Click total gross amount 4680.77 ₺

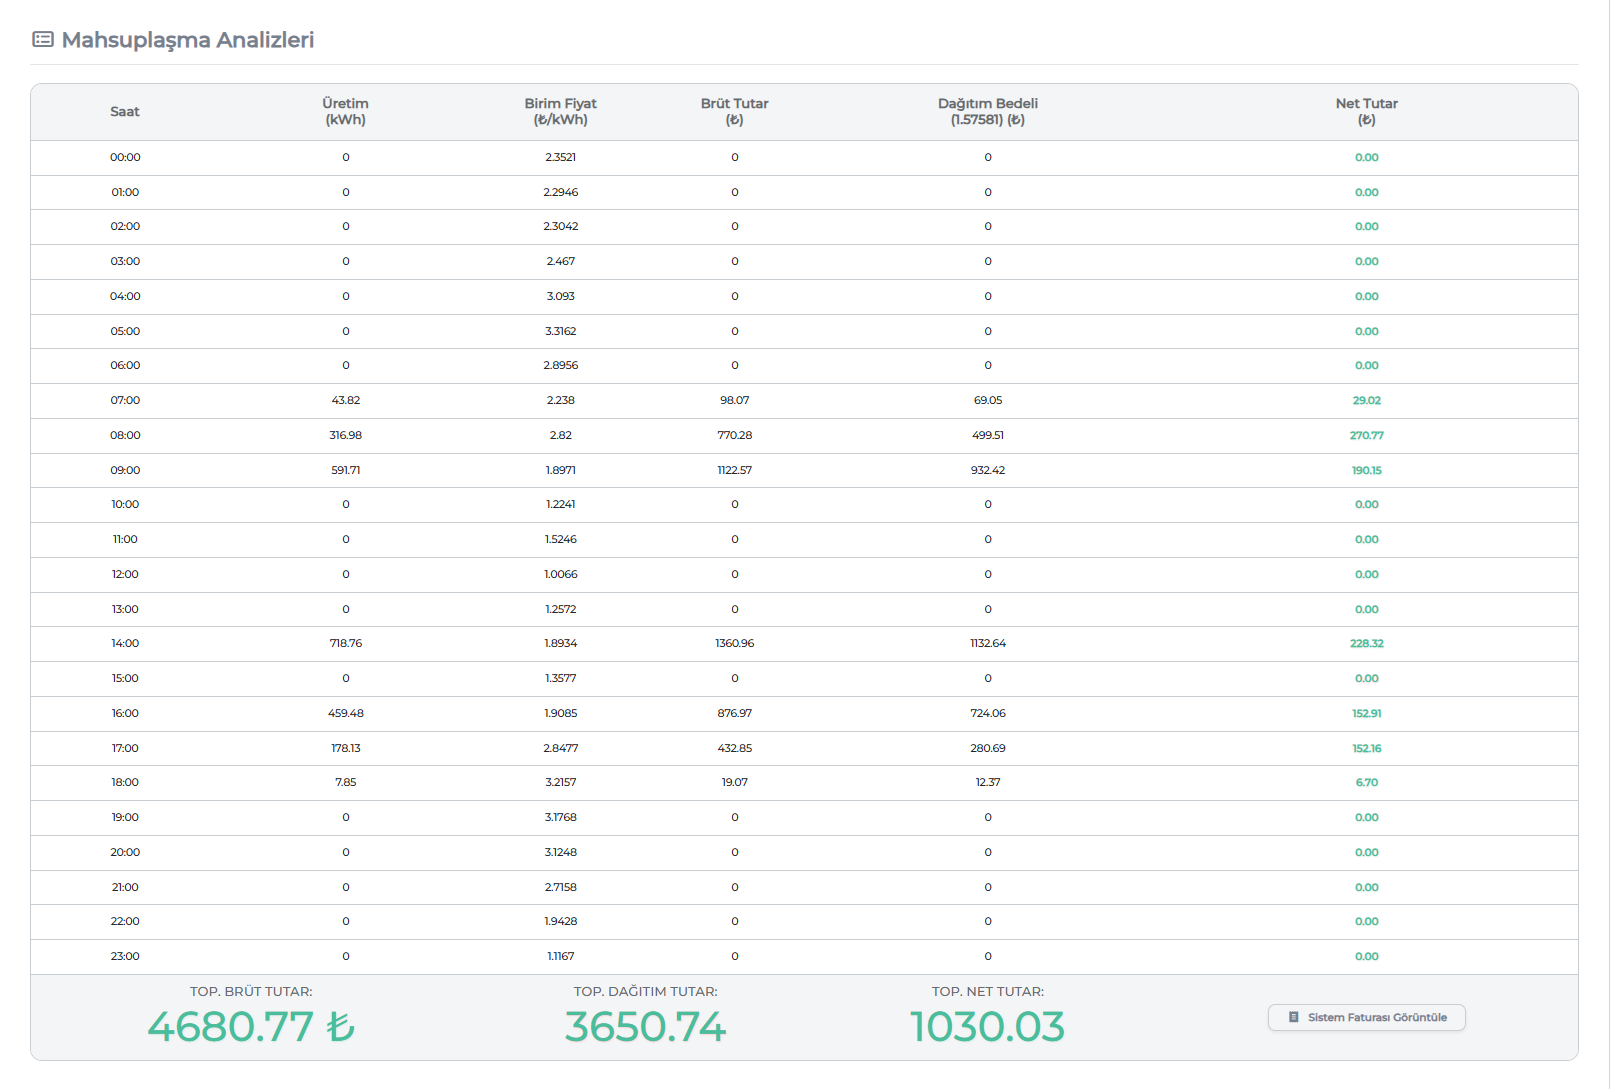tap(251, 1027)
